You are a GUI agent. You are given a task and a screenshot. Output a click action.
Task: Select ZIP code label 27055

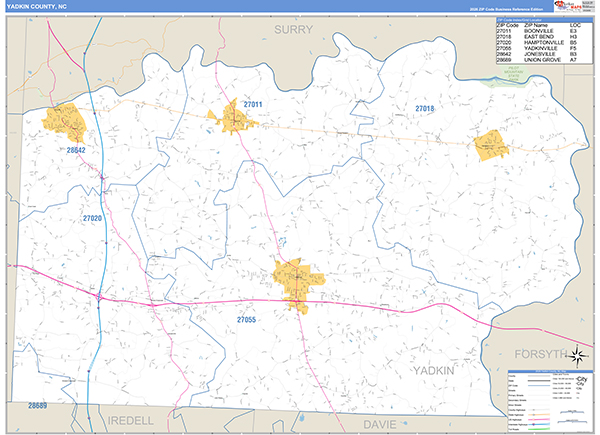click(246, 319)
